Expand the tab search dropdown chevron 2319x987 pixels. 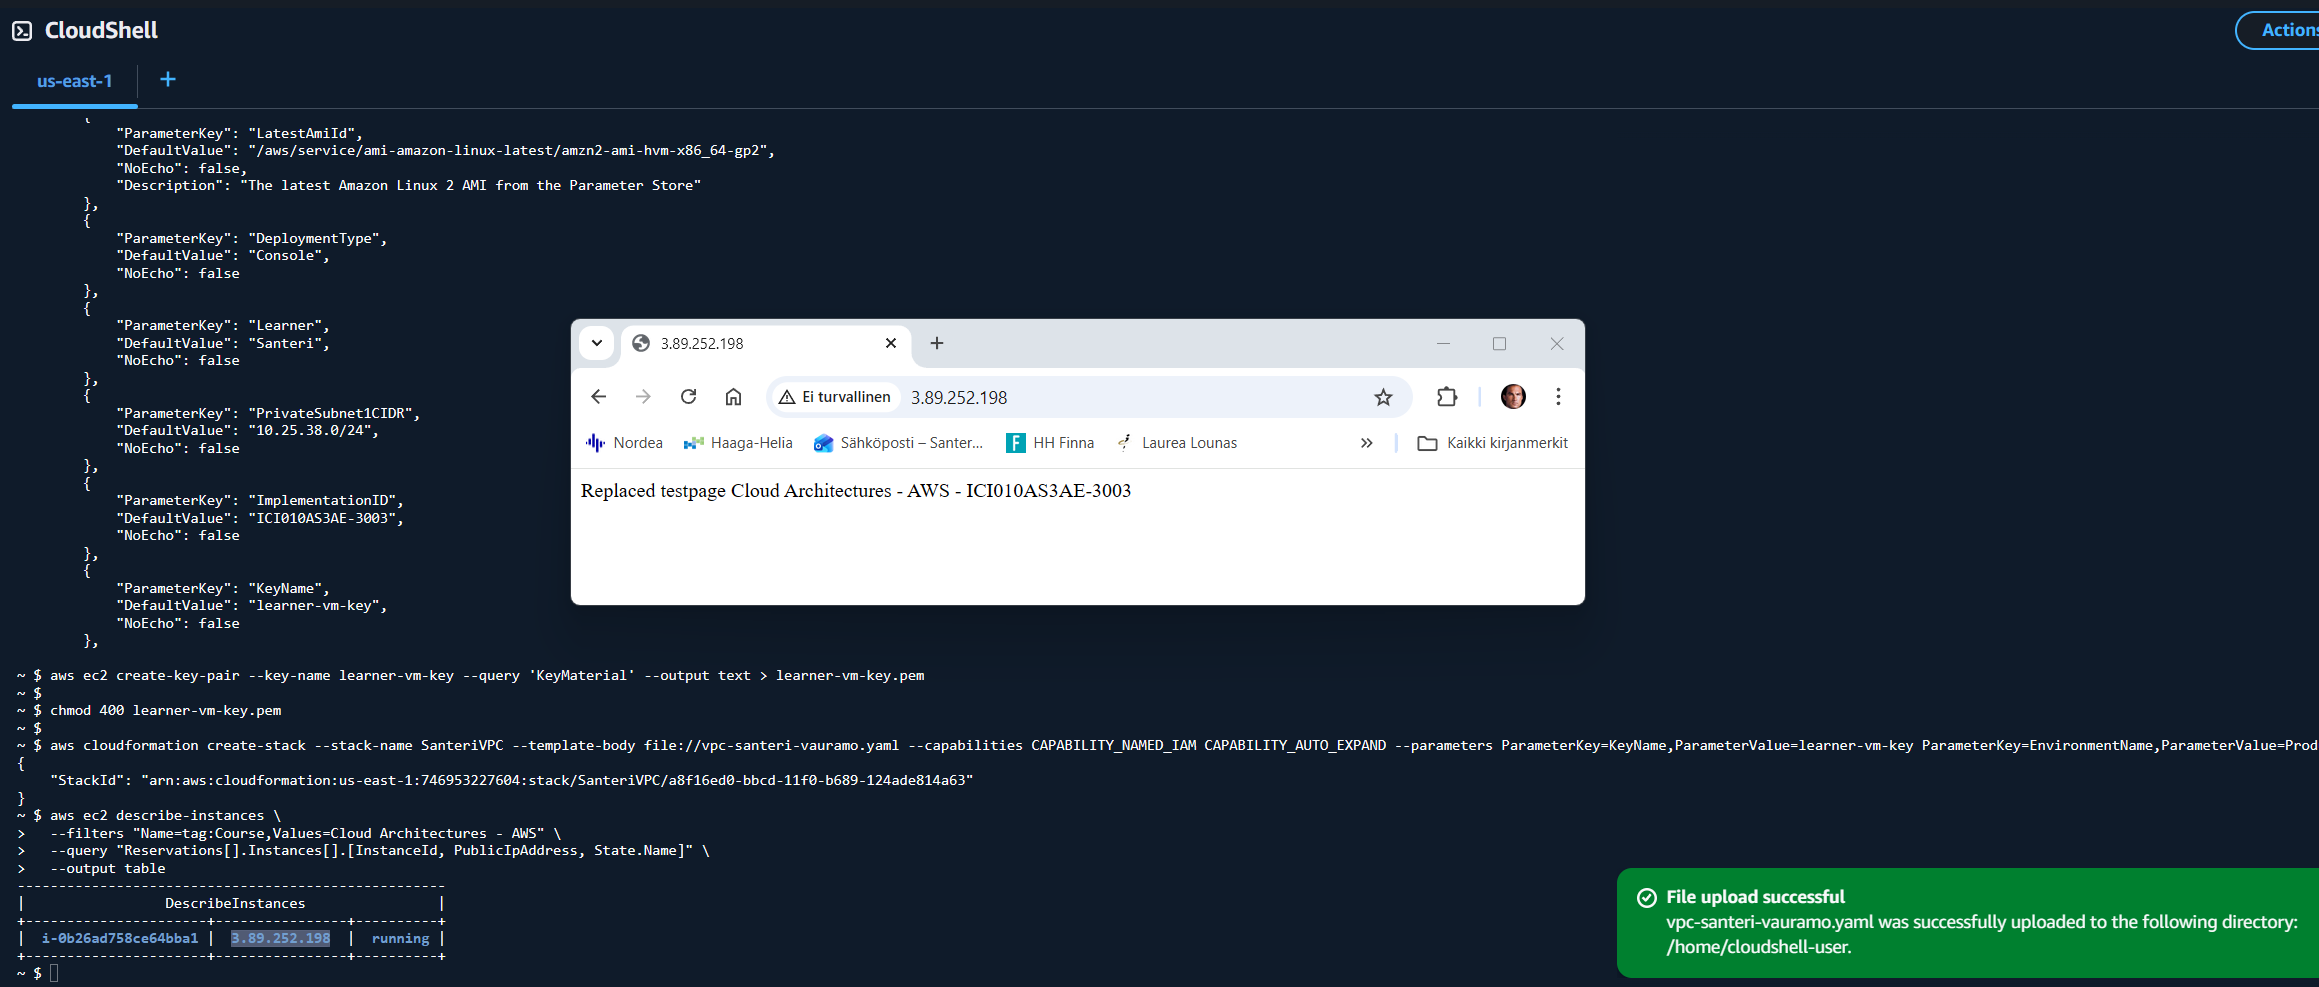click(x=597, y=343)
